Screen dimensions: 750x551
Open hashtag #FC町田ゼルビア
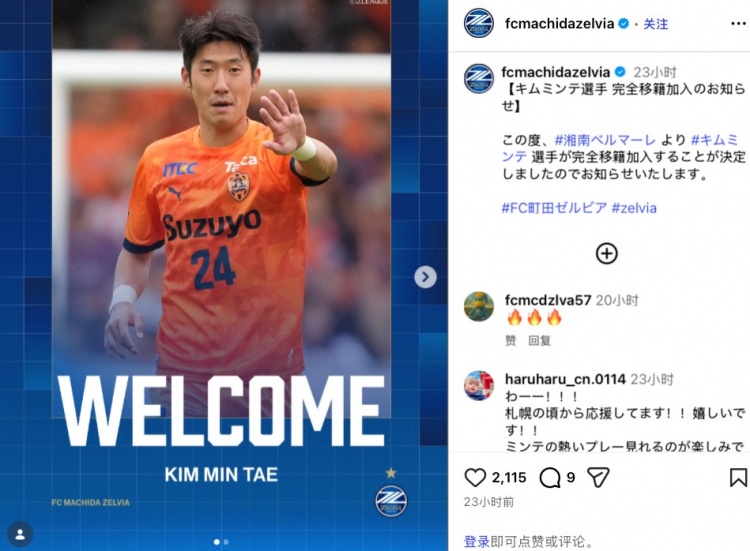554,208
